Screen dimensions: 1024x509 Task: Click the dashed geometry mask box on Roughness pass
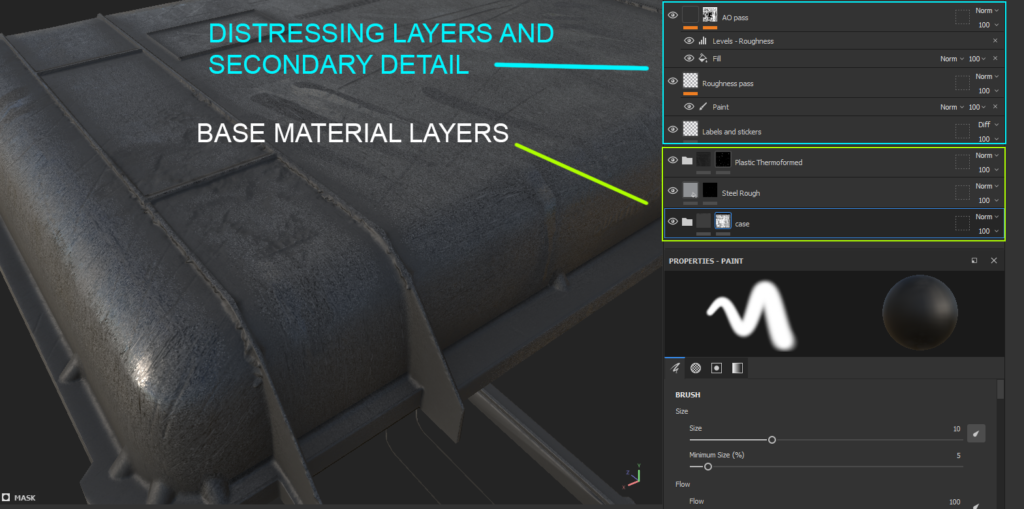[962, 83]
